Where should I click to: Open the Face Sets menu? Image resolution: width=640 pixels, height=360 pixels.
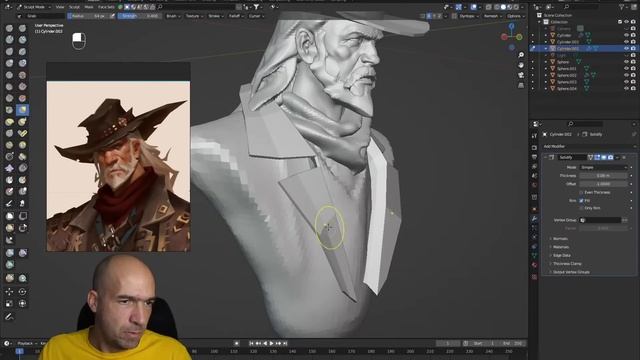click(x=106, y=7)
